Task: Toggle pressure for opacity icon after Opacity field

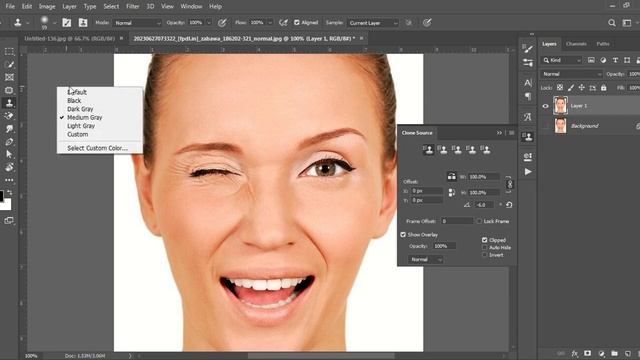Action: (222, 23)
